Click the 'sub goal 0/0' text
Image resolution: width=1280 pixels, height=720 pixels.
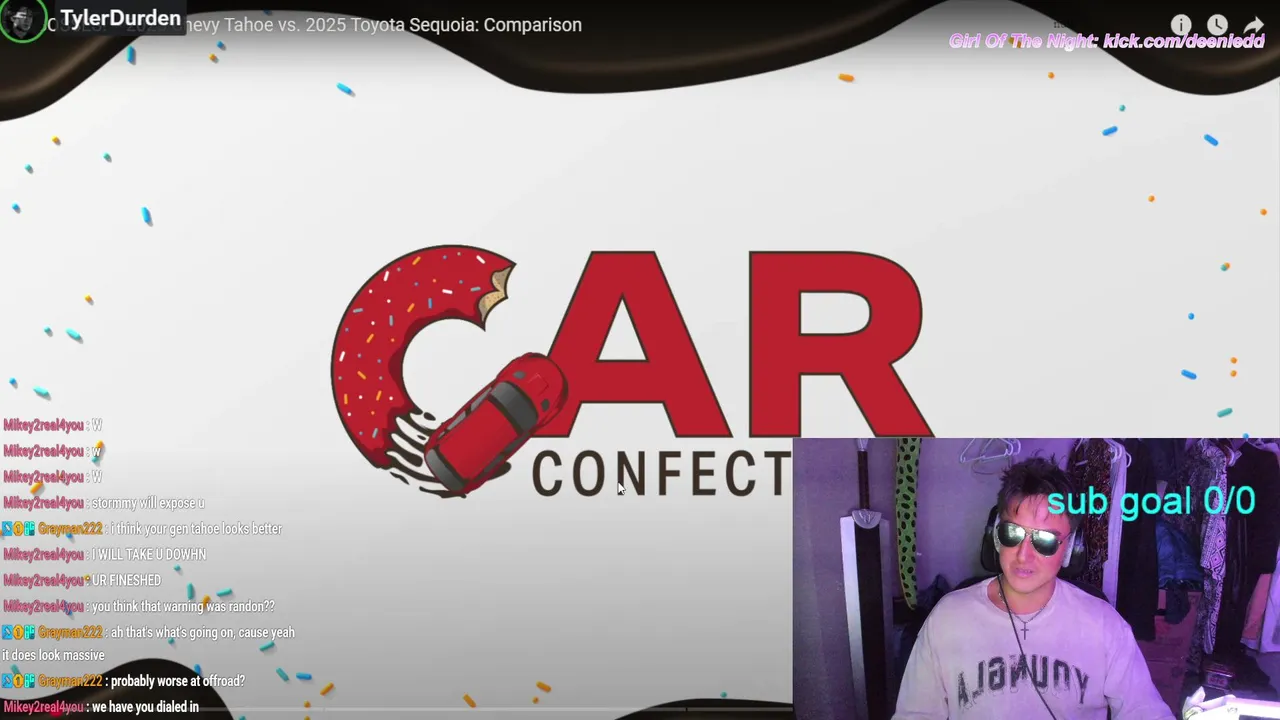click(x=1151, y=501)
